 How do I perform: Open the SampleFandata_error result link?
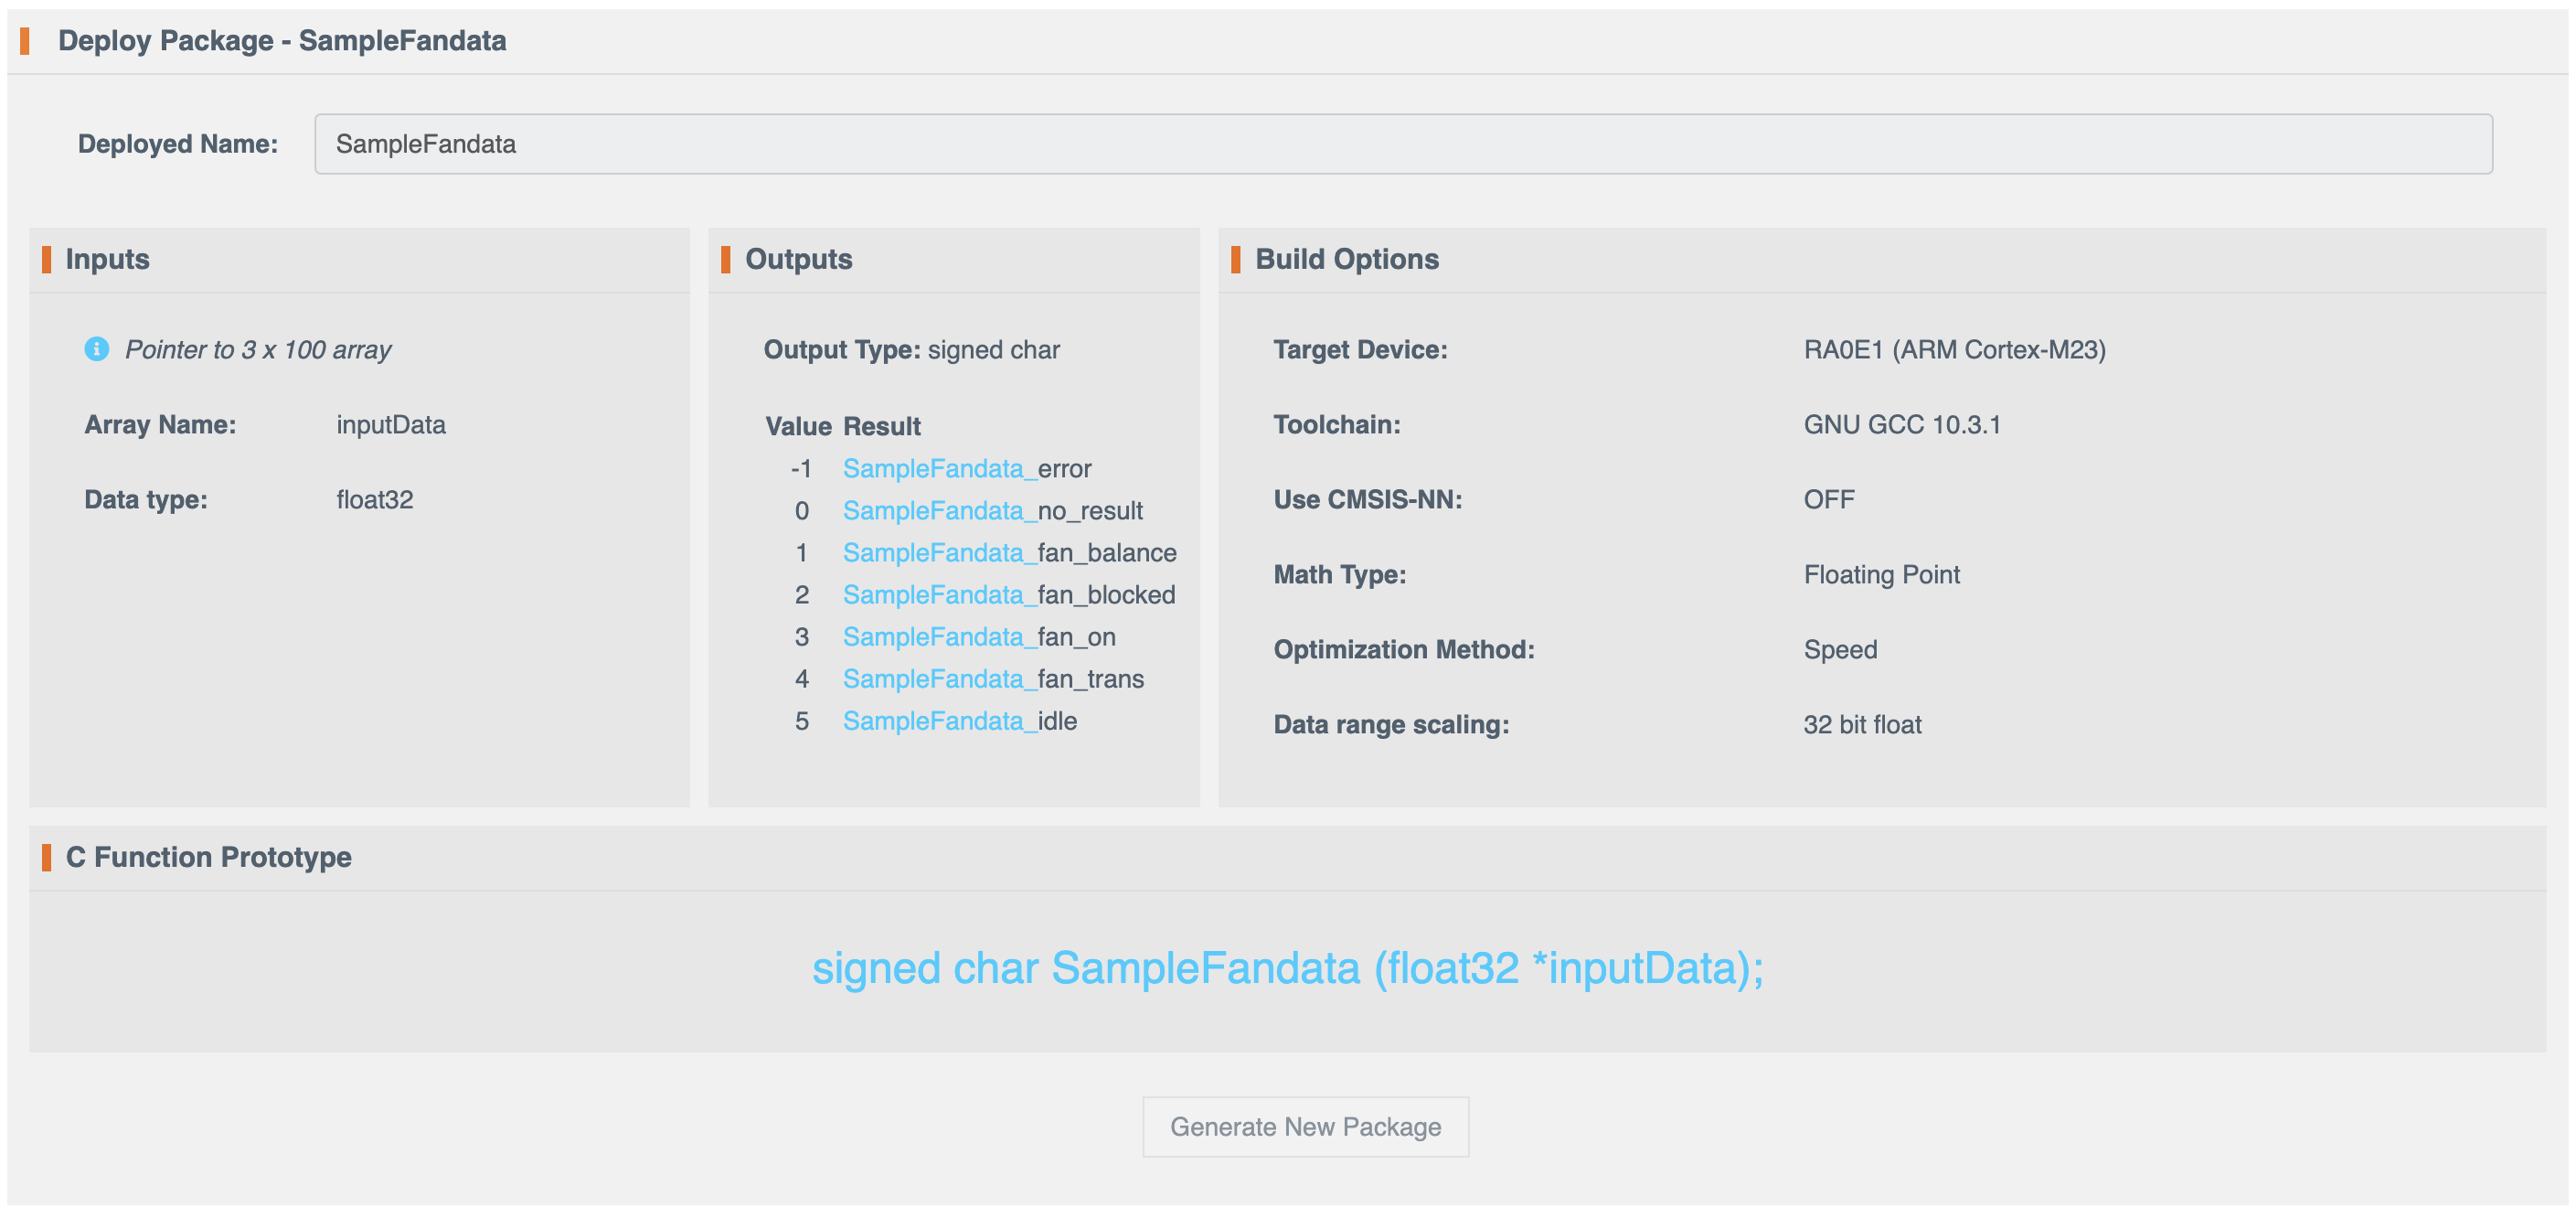tap(966, 468)
